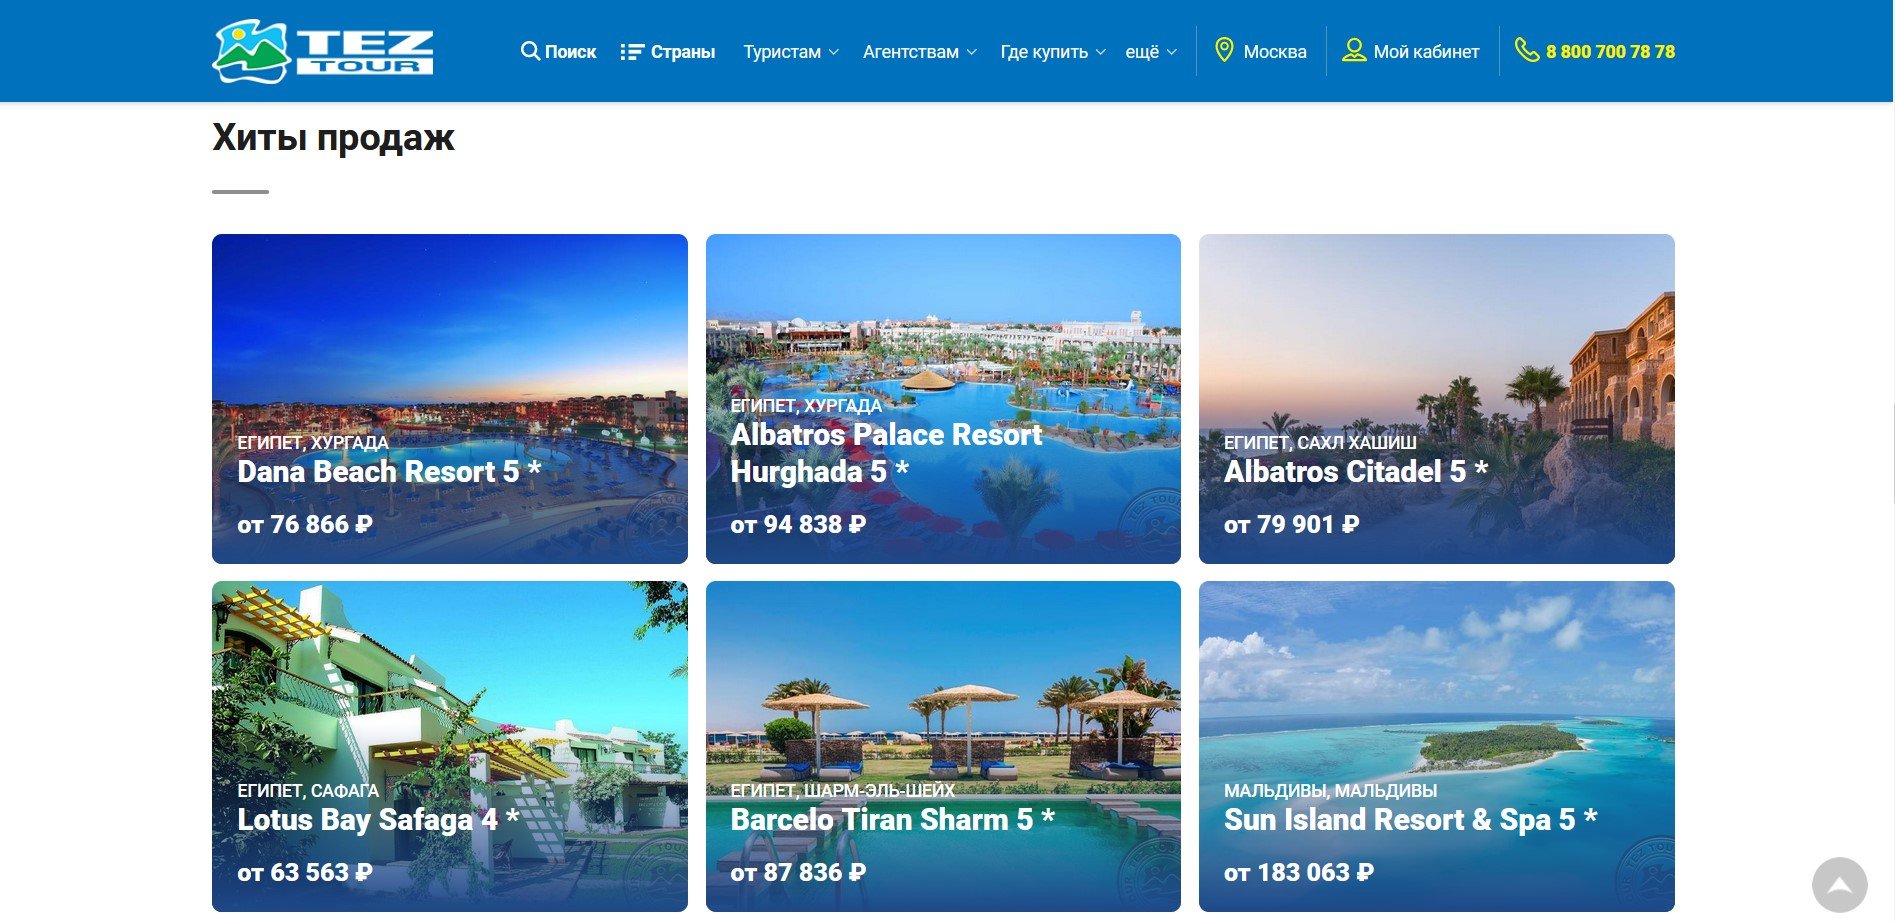Expand the Где купить dropdown

1053,52
